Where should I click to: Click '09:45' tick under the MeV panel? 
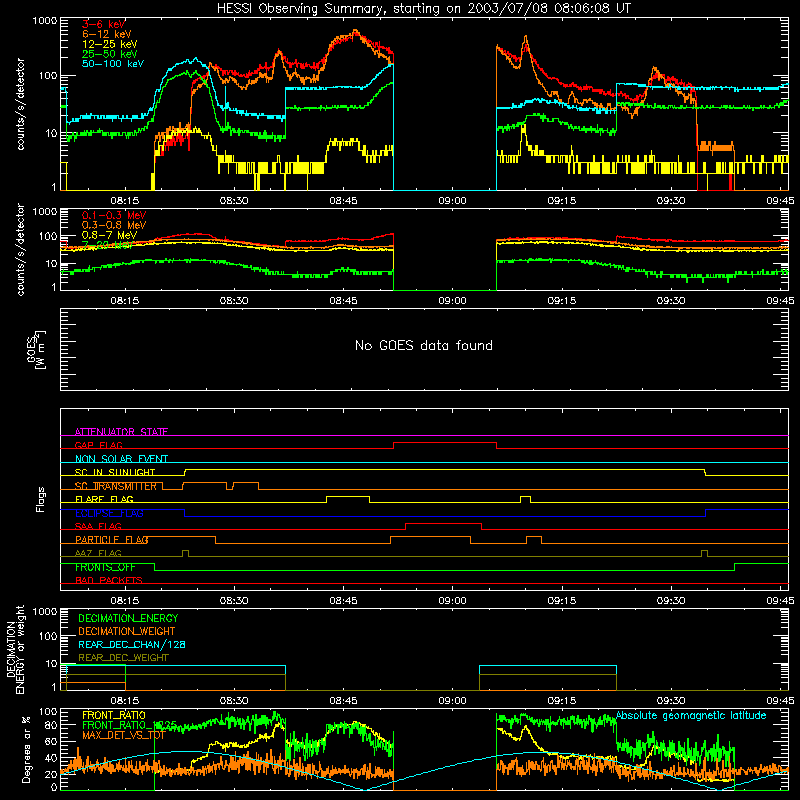pos(780,301)
